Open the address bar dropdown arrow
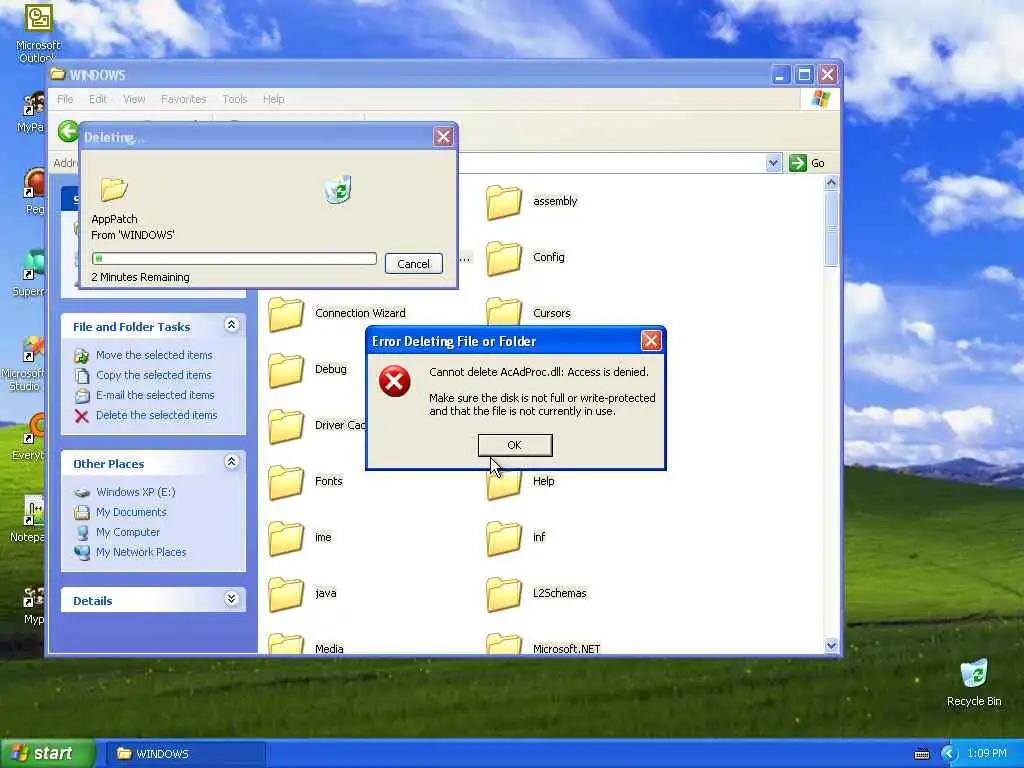The image size is (1024, 768). pos(773,163)
